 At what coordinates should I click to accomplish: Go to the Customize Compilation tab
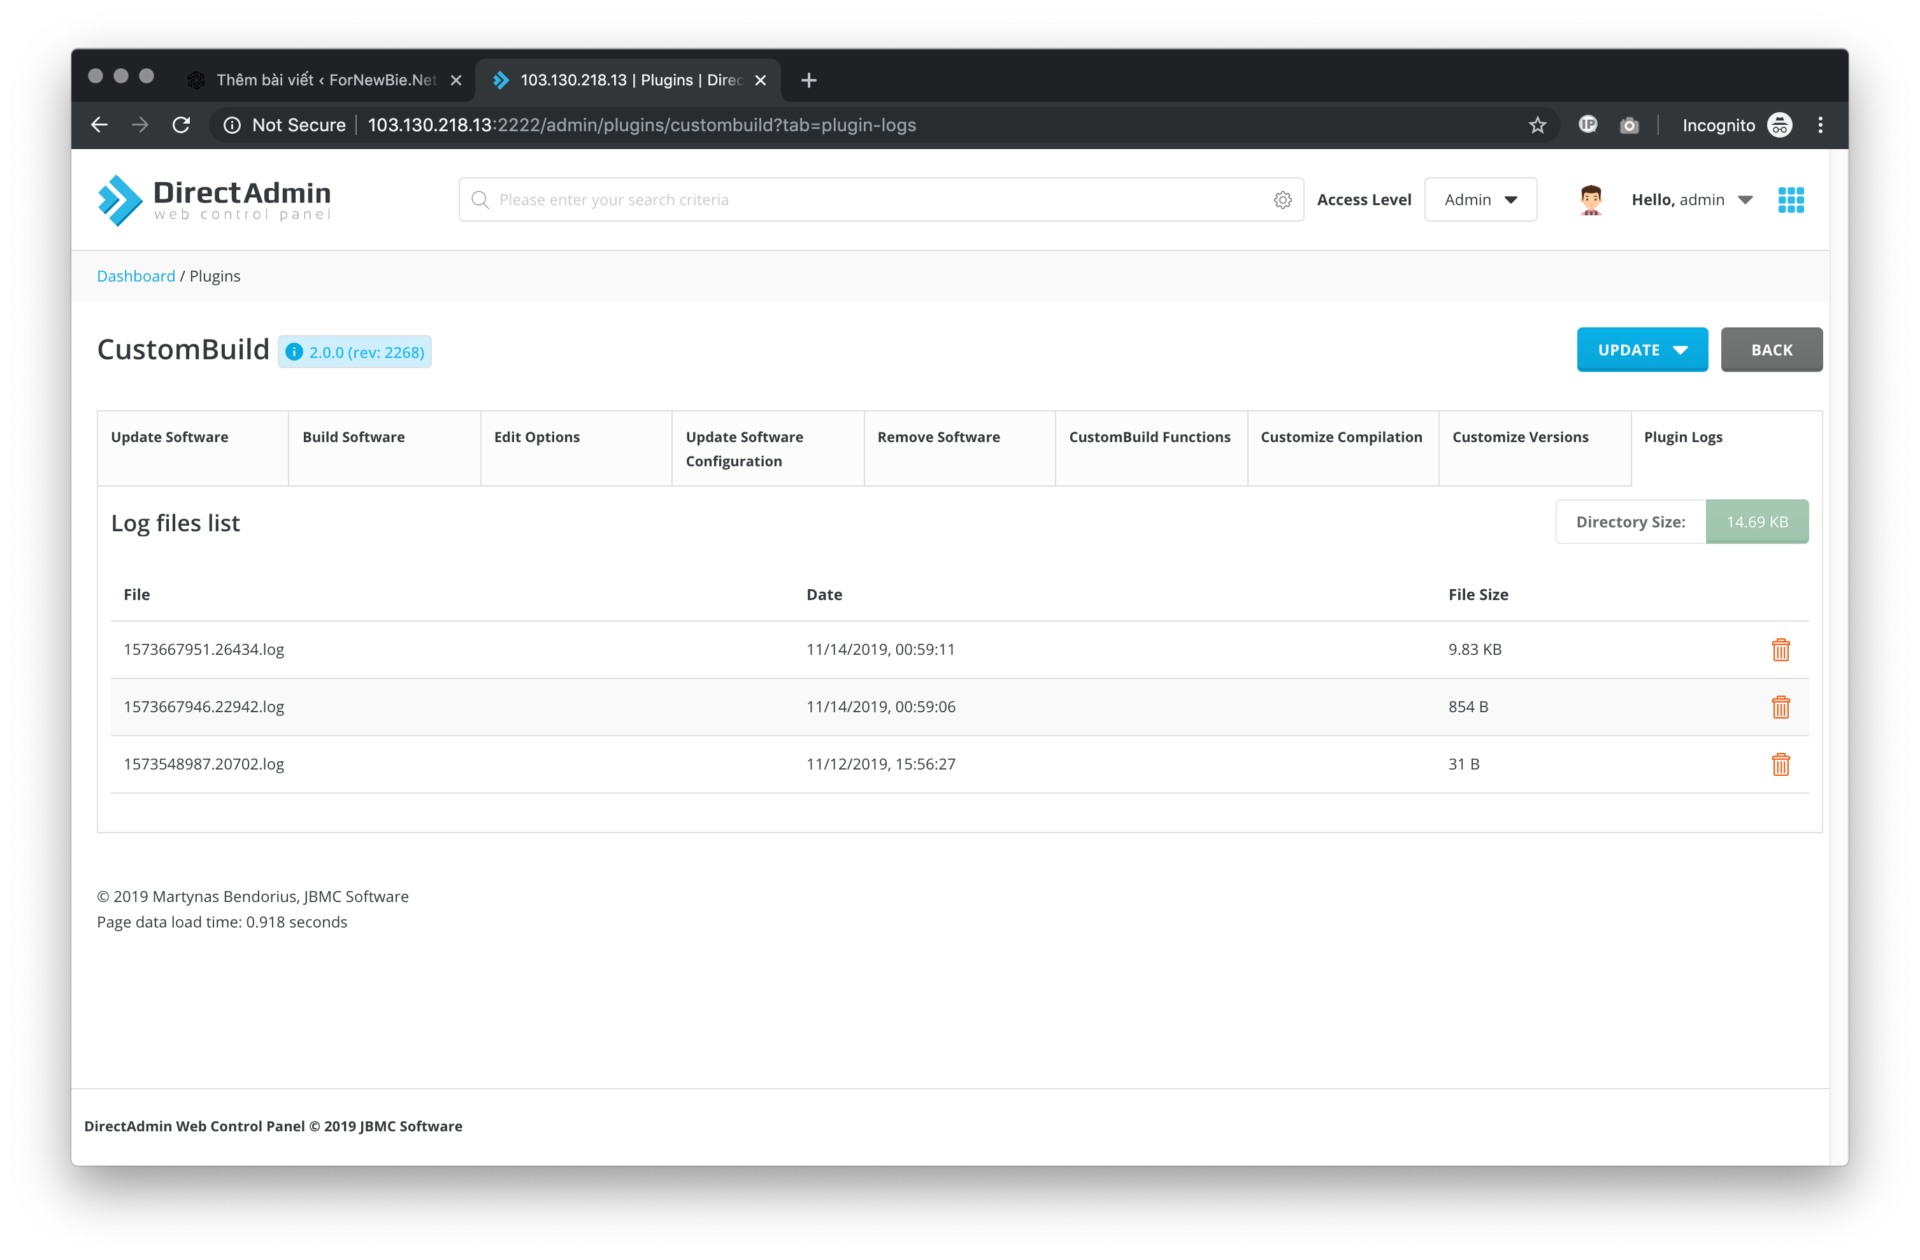click(x=1343, y=448)
